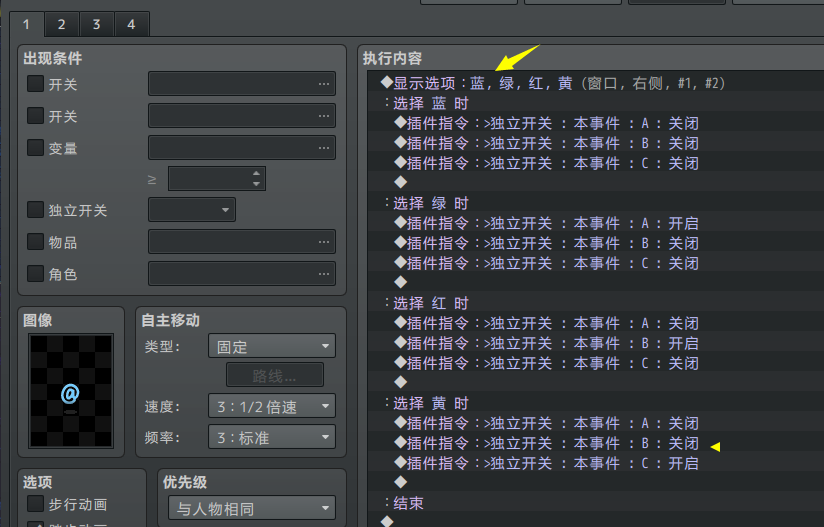
Task: Open the 频率 frequency dropdown
Action: point(271,437)
